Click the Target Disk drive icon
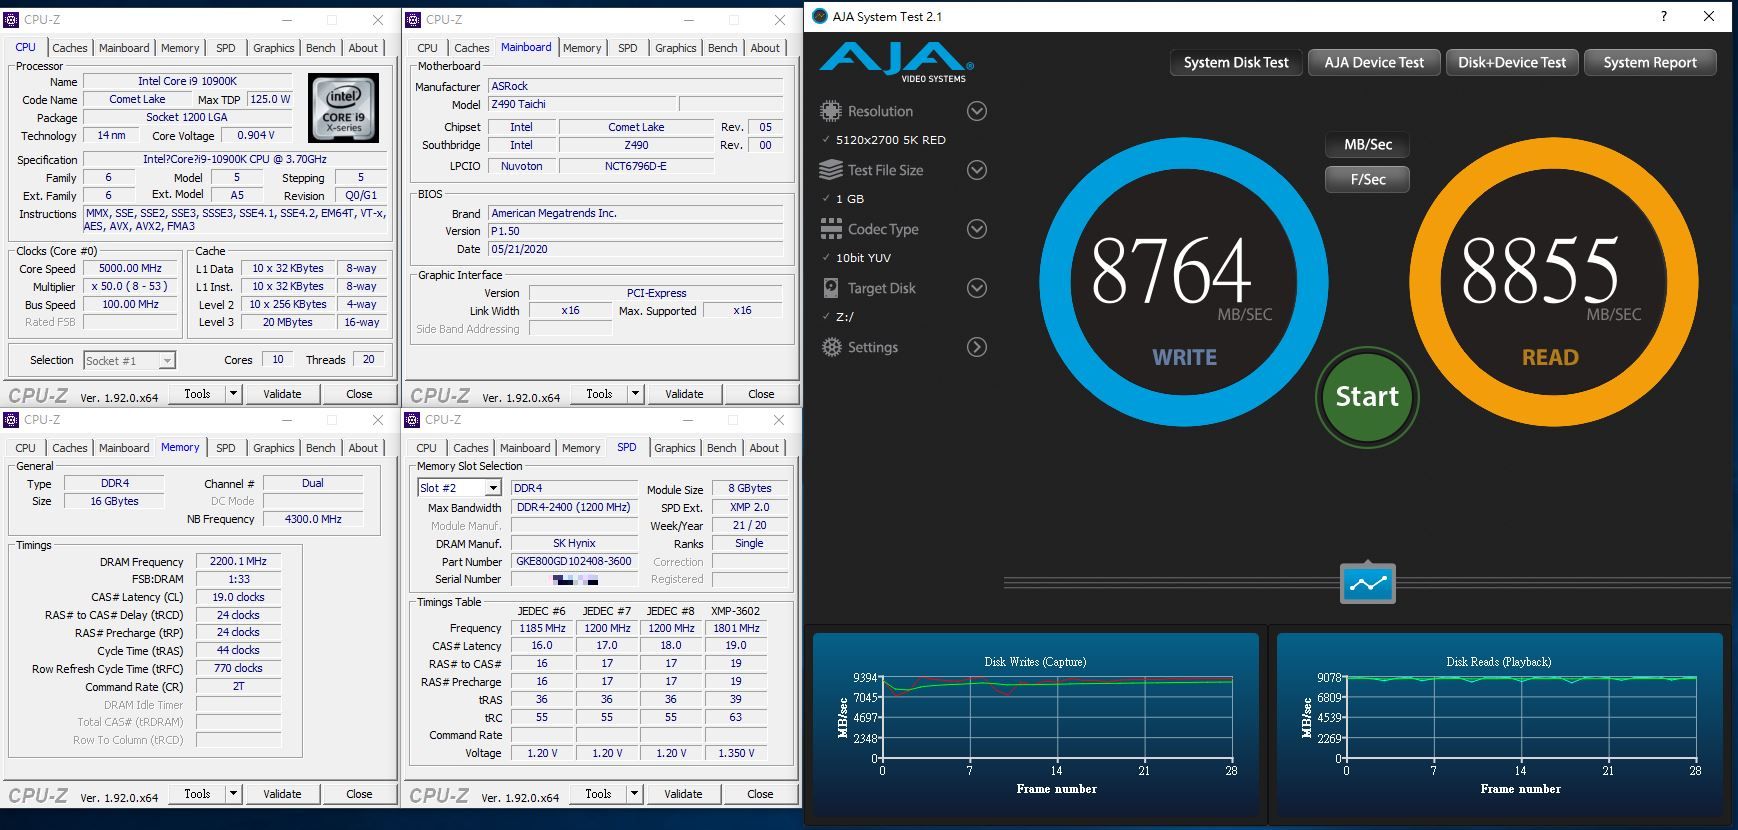 [830, 288]
